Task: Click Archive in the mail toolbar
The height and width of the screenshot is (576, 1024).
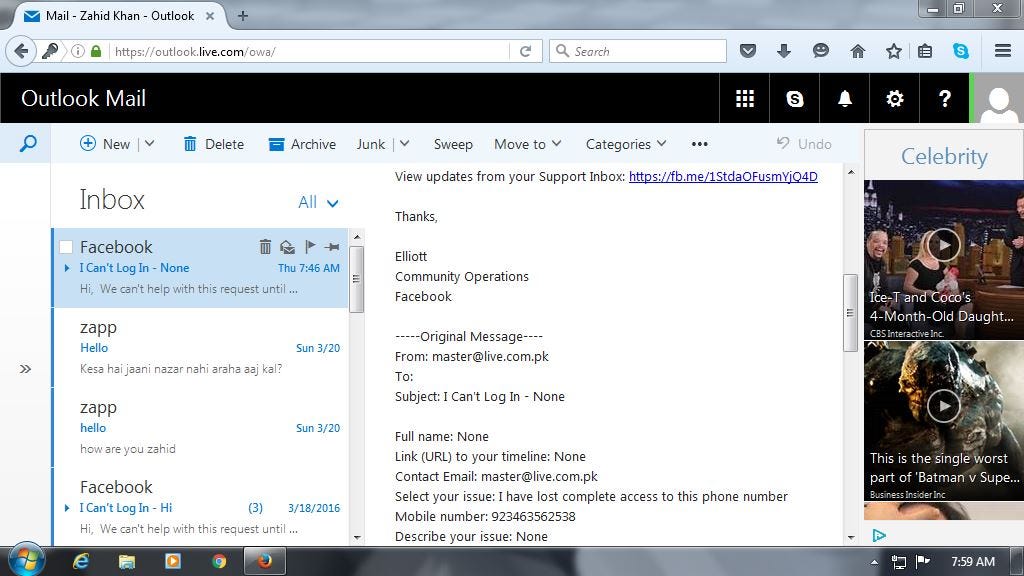Action: pyautogui.click(x=302, y=144)
